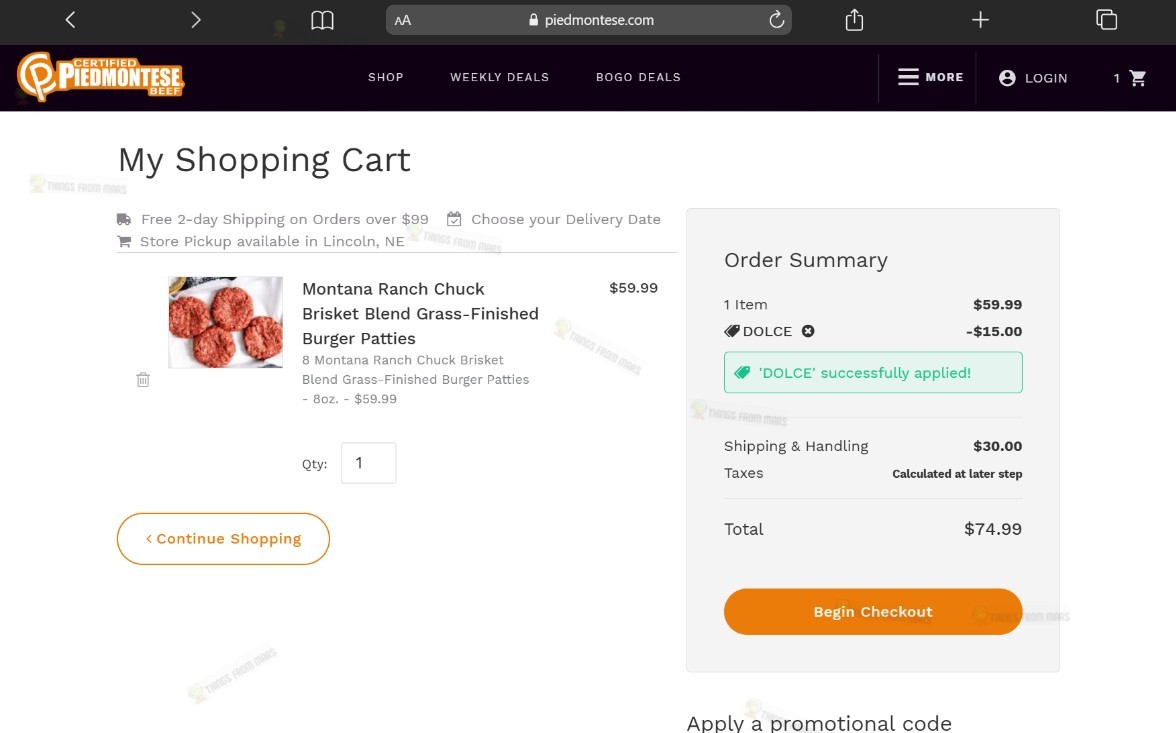Tap the share icon in the browser toolbar
The image size is (1176, 733).
[x=854, y=20]
